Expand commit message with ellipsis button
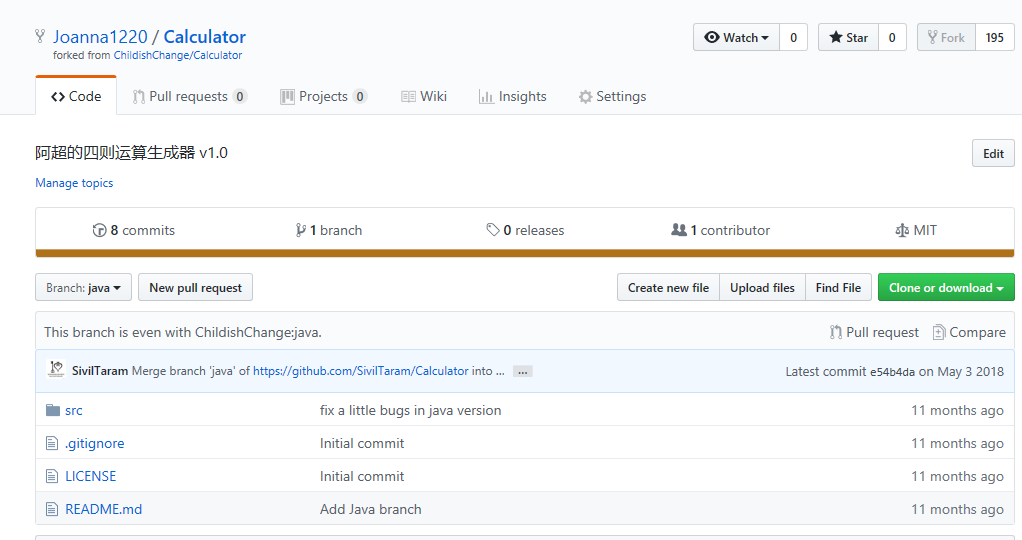1022x540 pixels. [523, 371]
